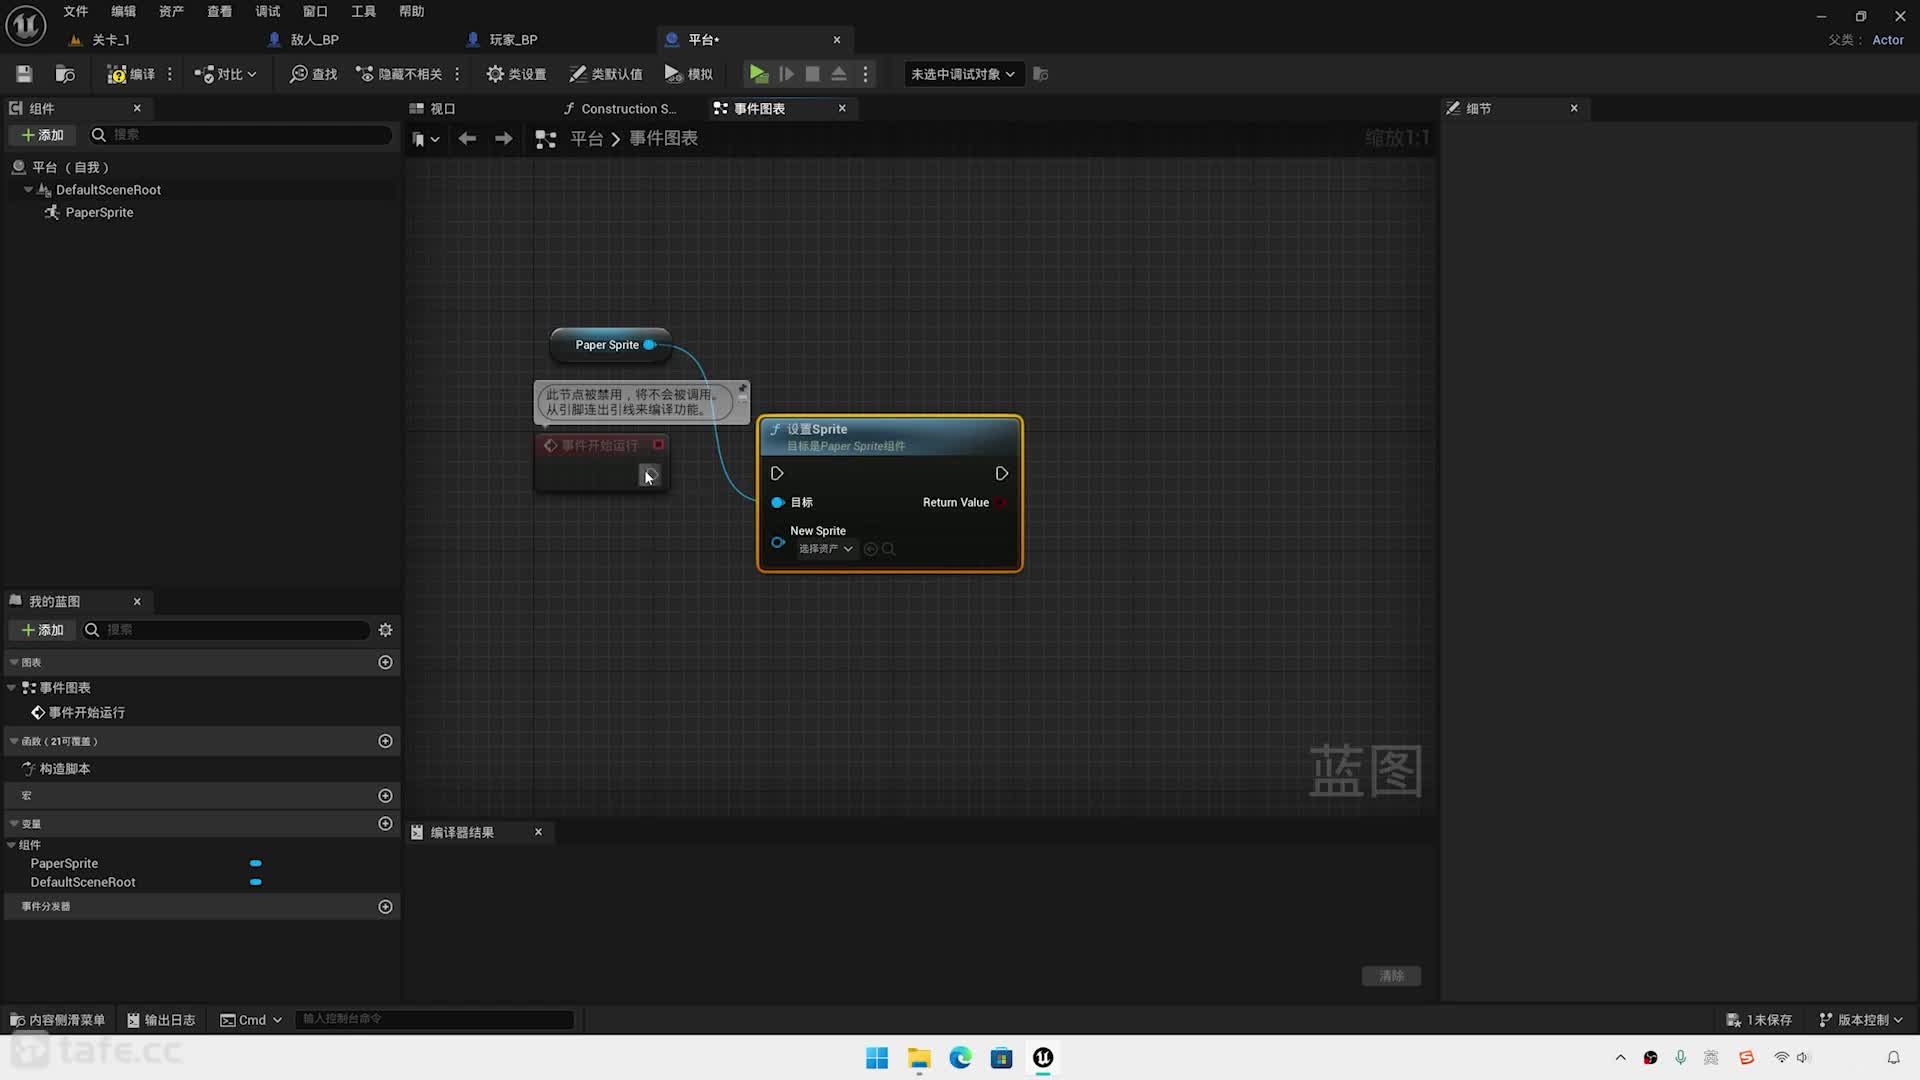Click Paper Sprite node output pin
The width and height of the screenshot is (1920, 1080).
[x=650, y=345]
